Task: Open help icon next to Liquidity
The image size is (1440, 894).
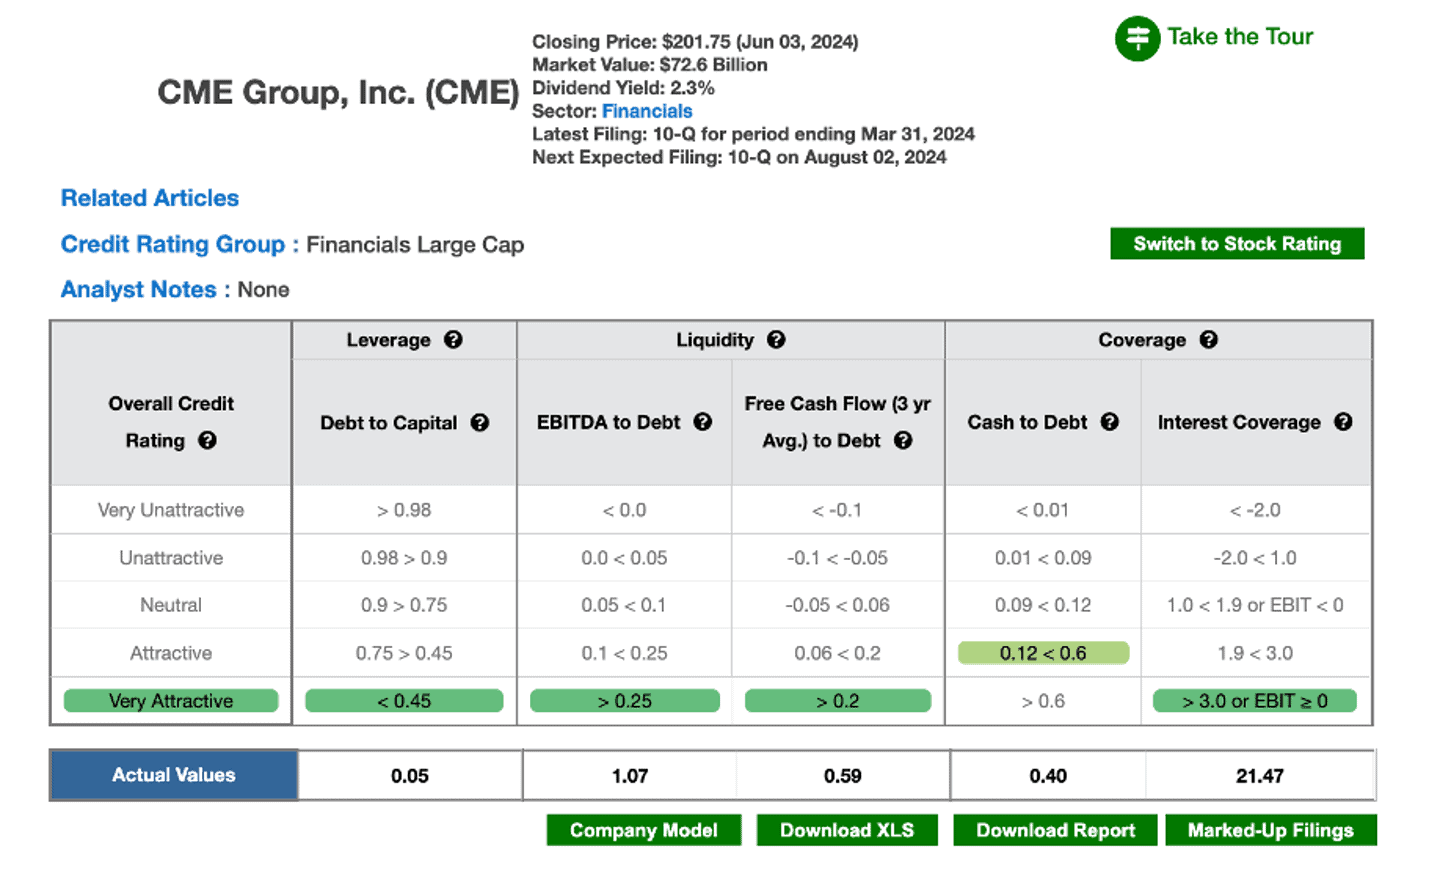Action: pos(776,340)
